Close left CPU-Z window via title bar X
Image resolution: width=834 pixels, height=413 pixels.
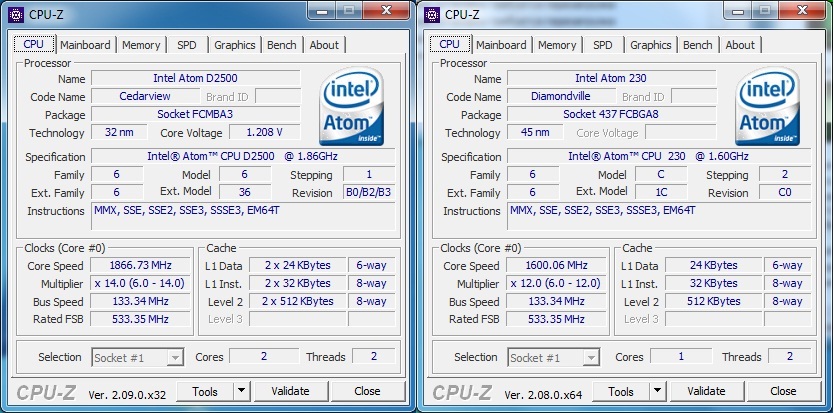pos(386,10)
